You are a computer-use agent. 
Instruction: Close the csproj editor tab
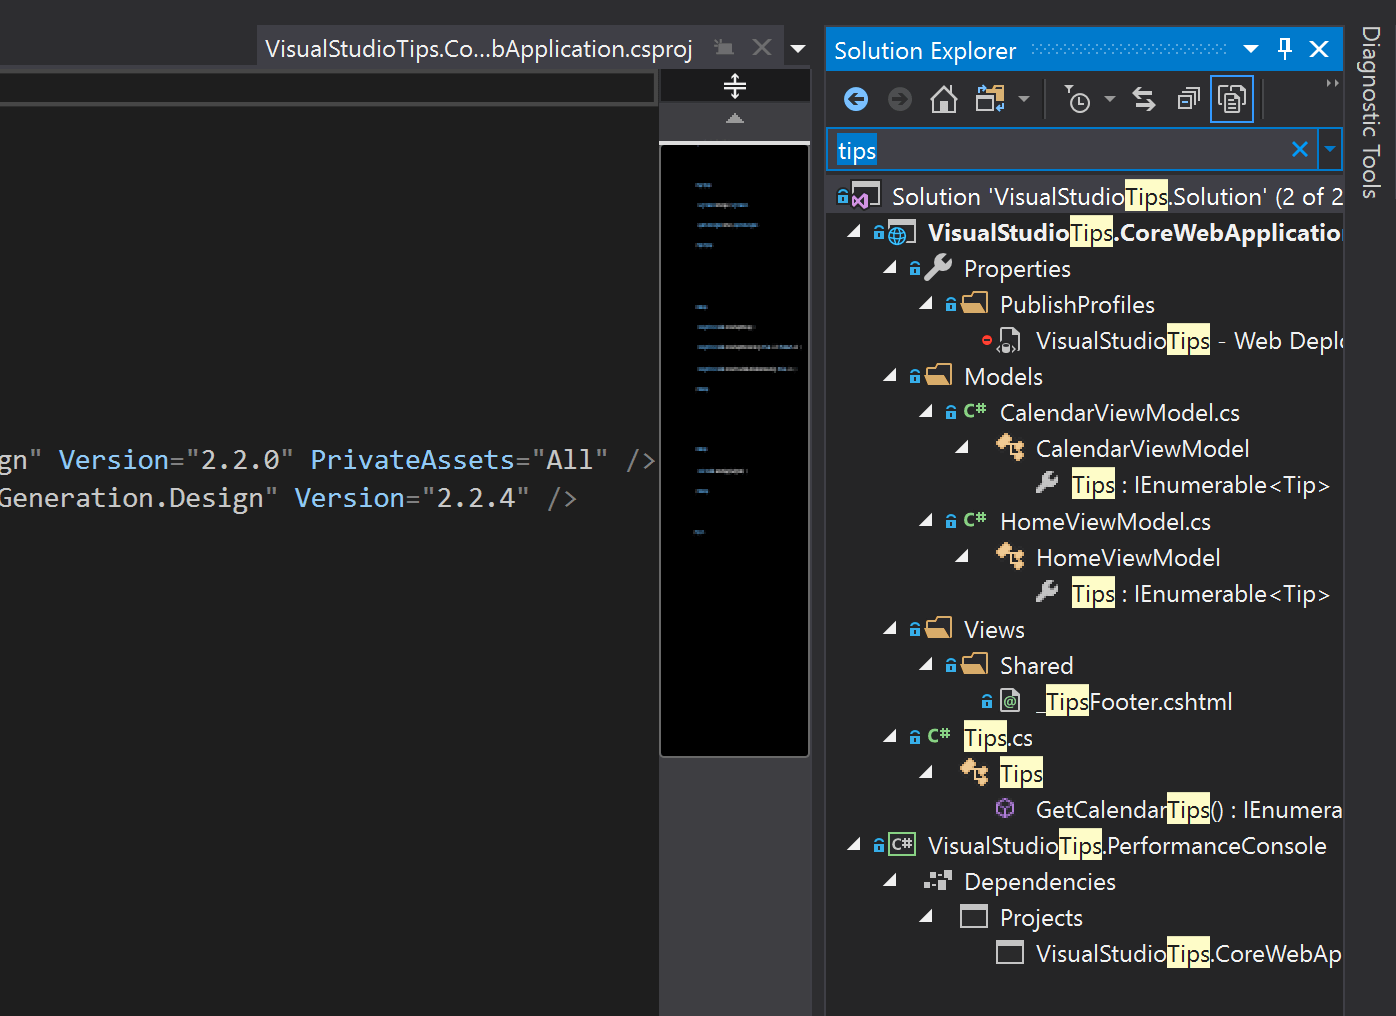click(762, 47)
